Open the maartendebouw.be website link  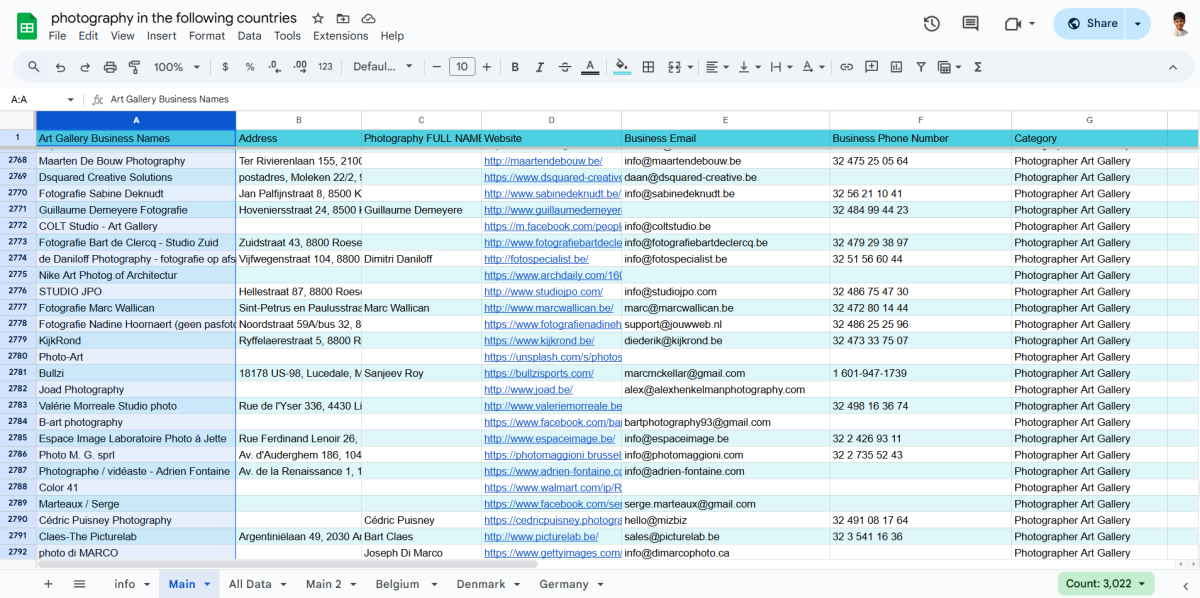543,161
